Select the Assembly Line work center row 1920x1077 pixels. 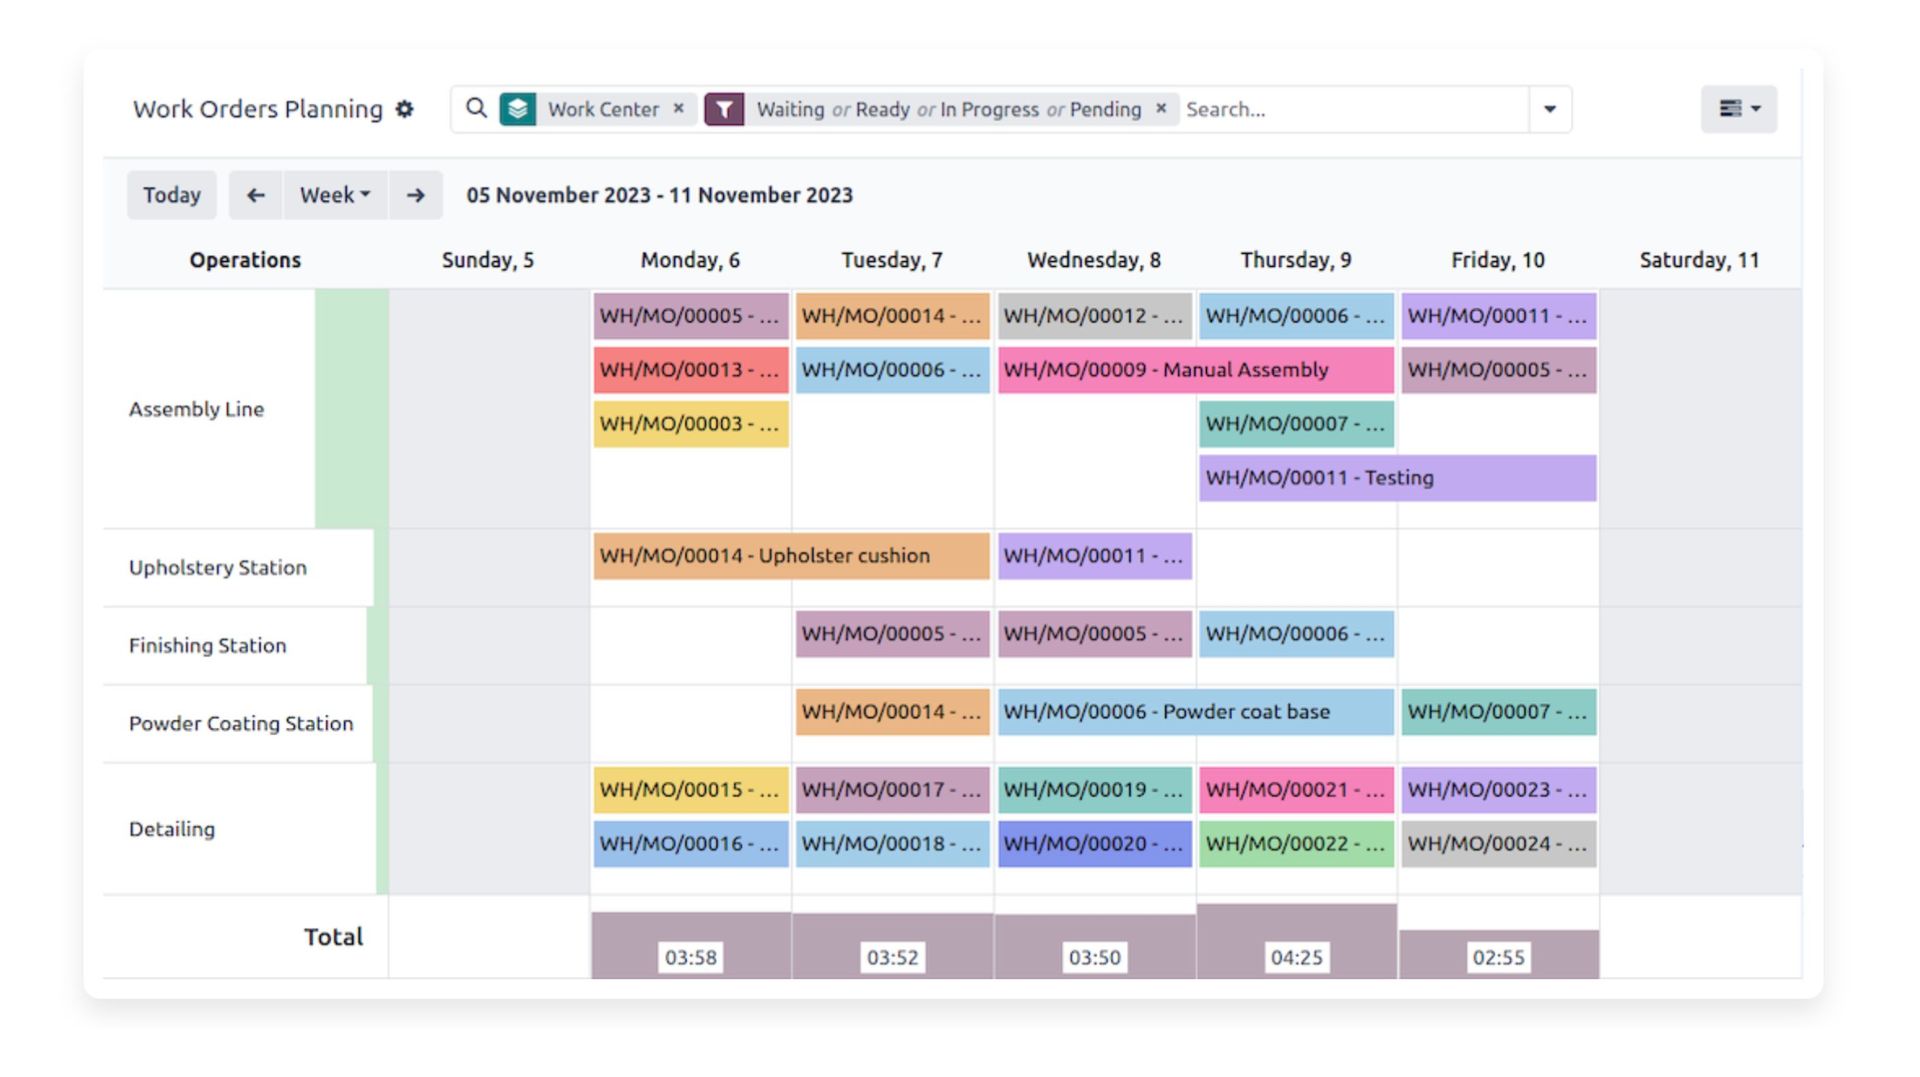click(x=197, y=409)
